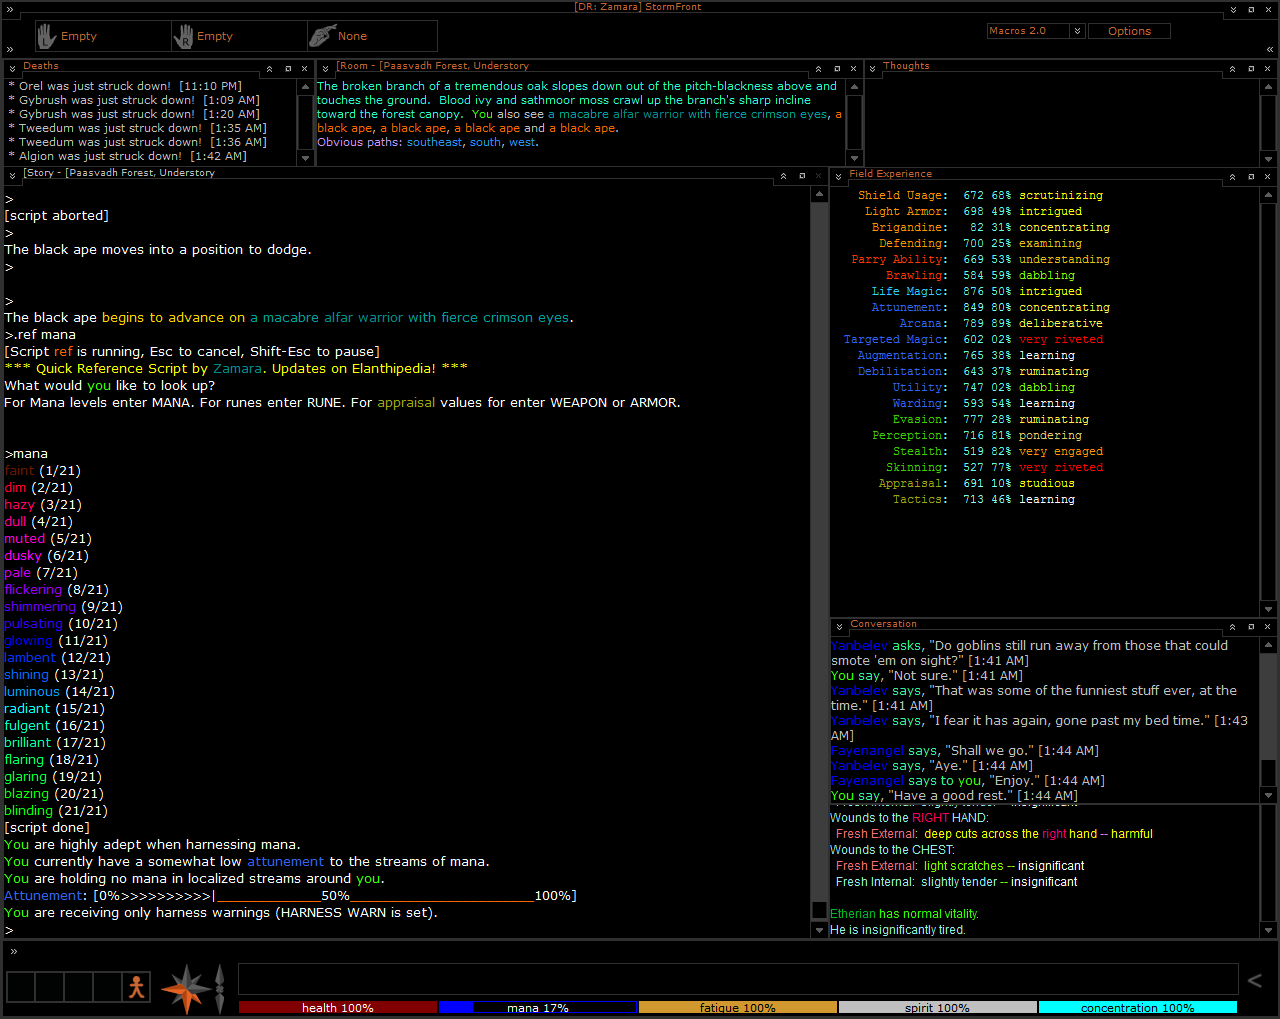Click the Conversation panel scroll-up arrow
1280x1019 pixels.
click(x=1269, y=645)
